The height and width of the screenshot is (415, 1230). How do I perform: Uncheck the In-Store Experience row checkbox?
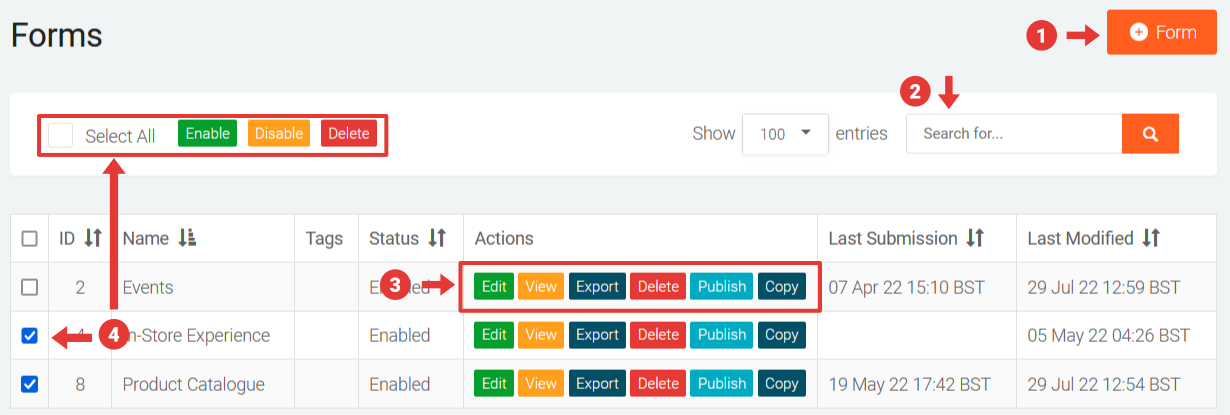point(30,335)
